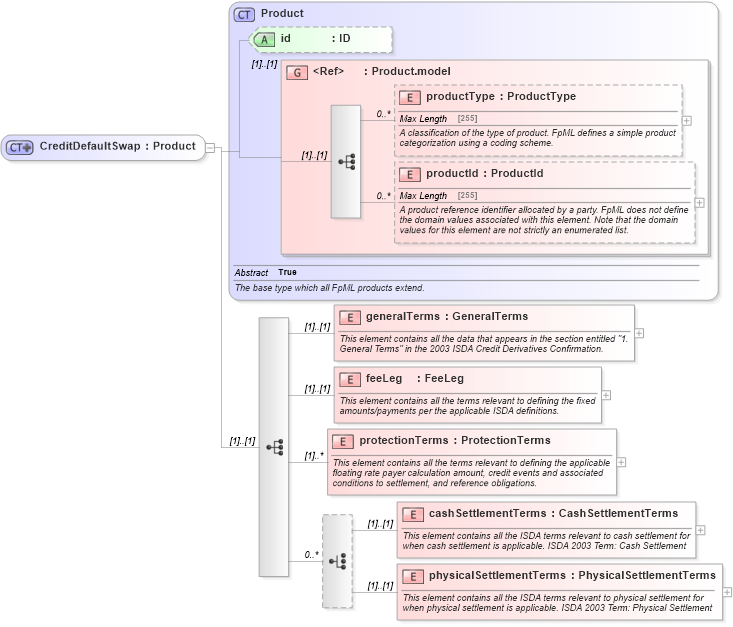The height and width of the screenshot is (627, 733).
Task: Expand the protectionTerms element plus box
Action: point(621,462)
